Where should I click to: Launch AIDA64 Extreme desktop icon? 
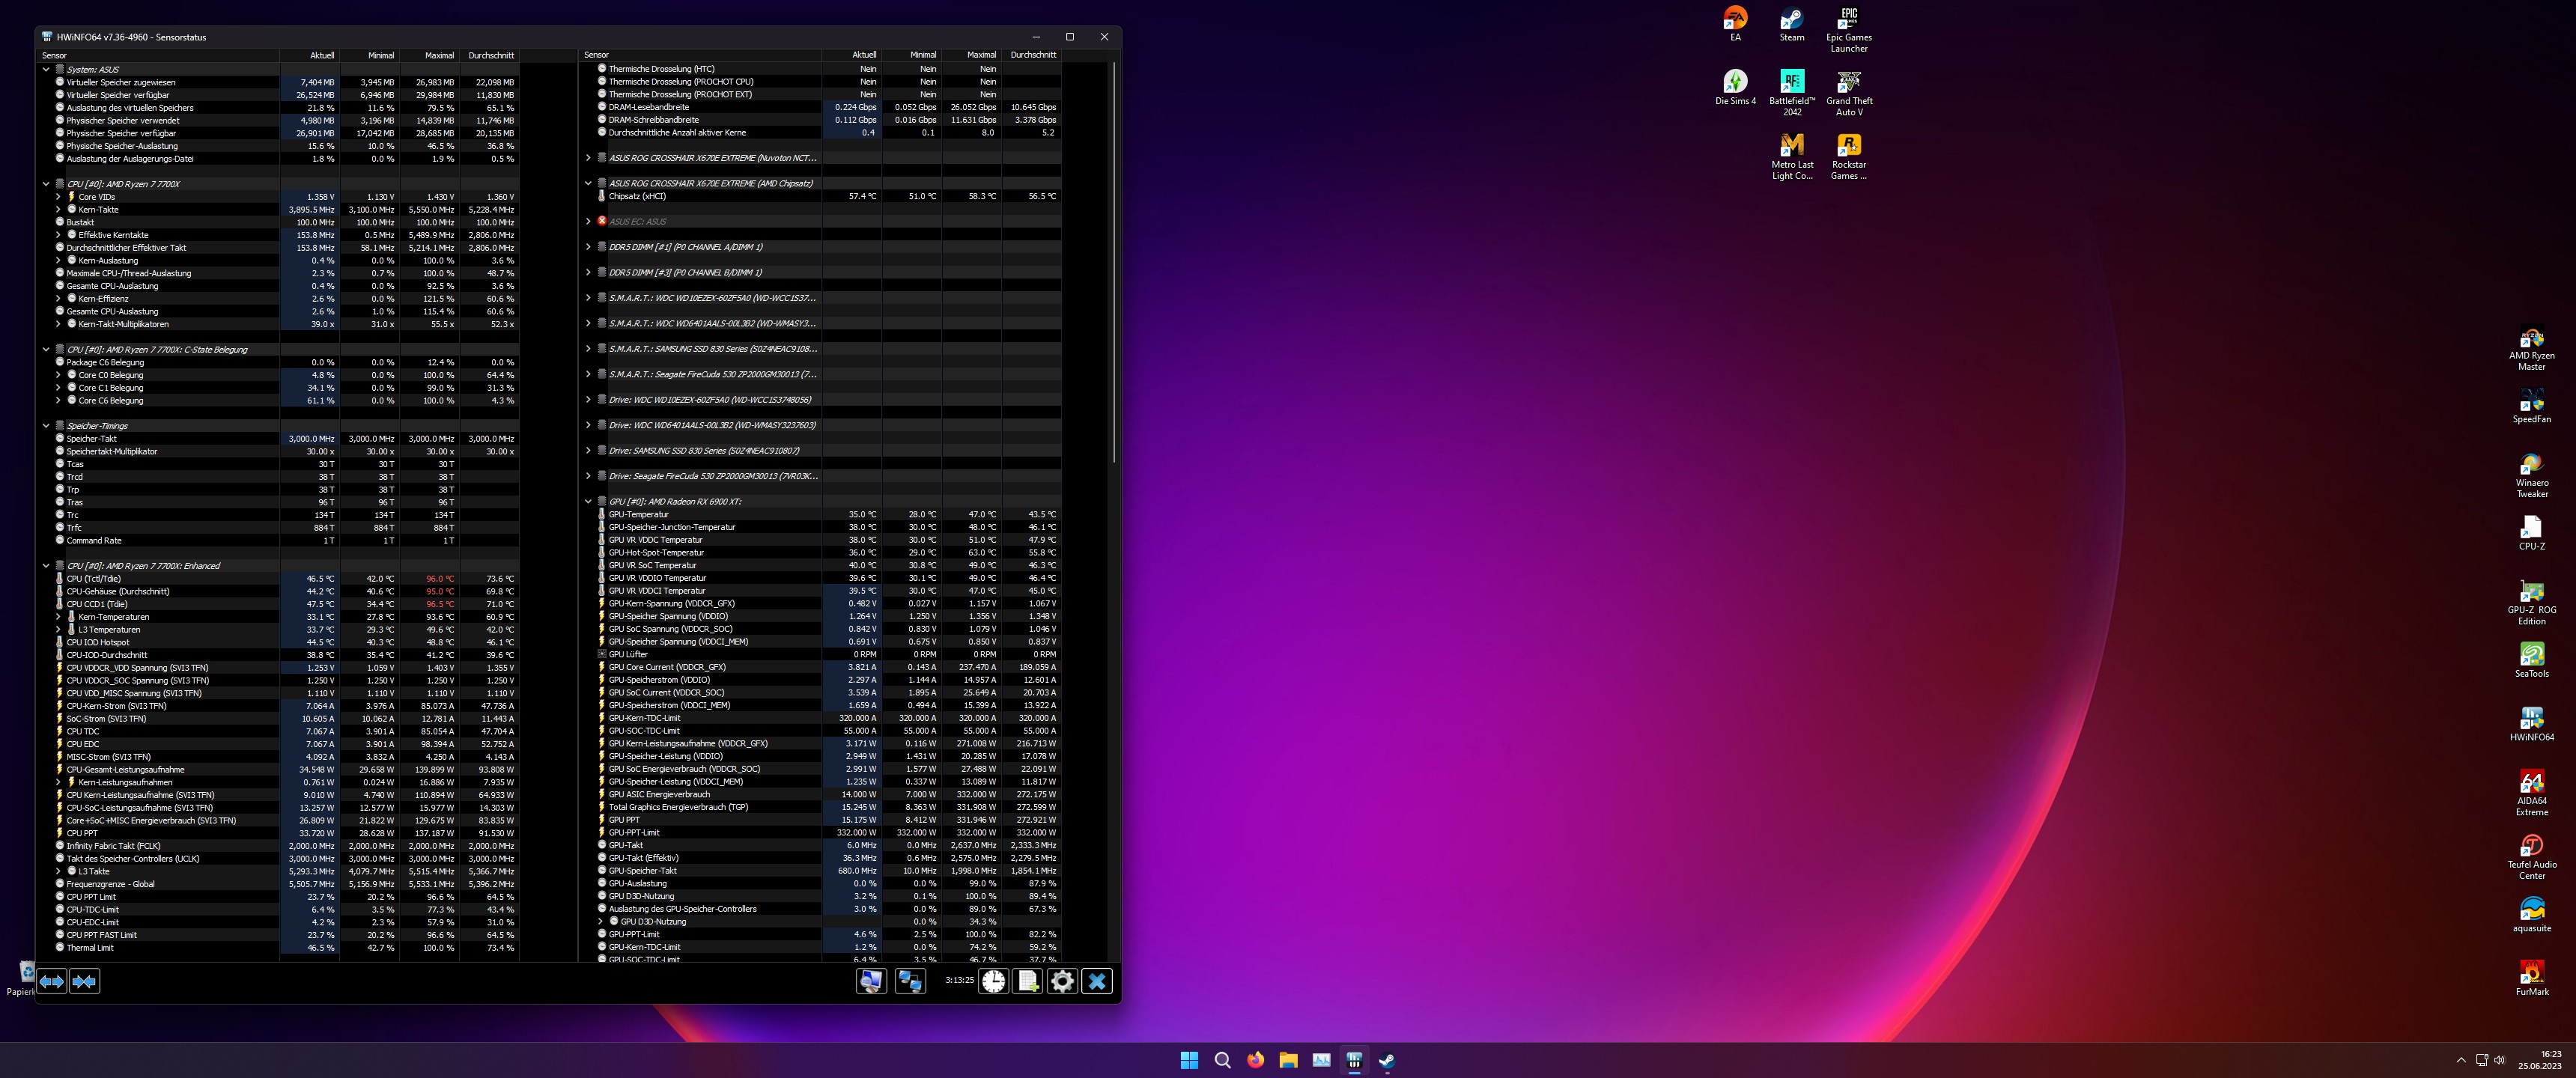[x=2532, y=793]
